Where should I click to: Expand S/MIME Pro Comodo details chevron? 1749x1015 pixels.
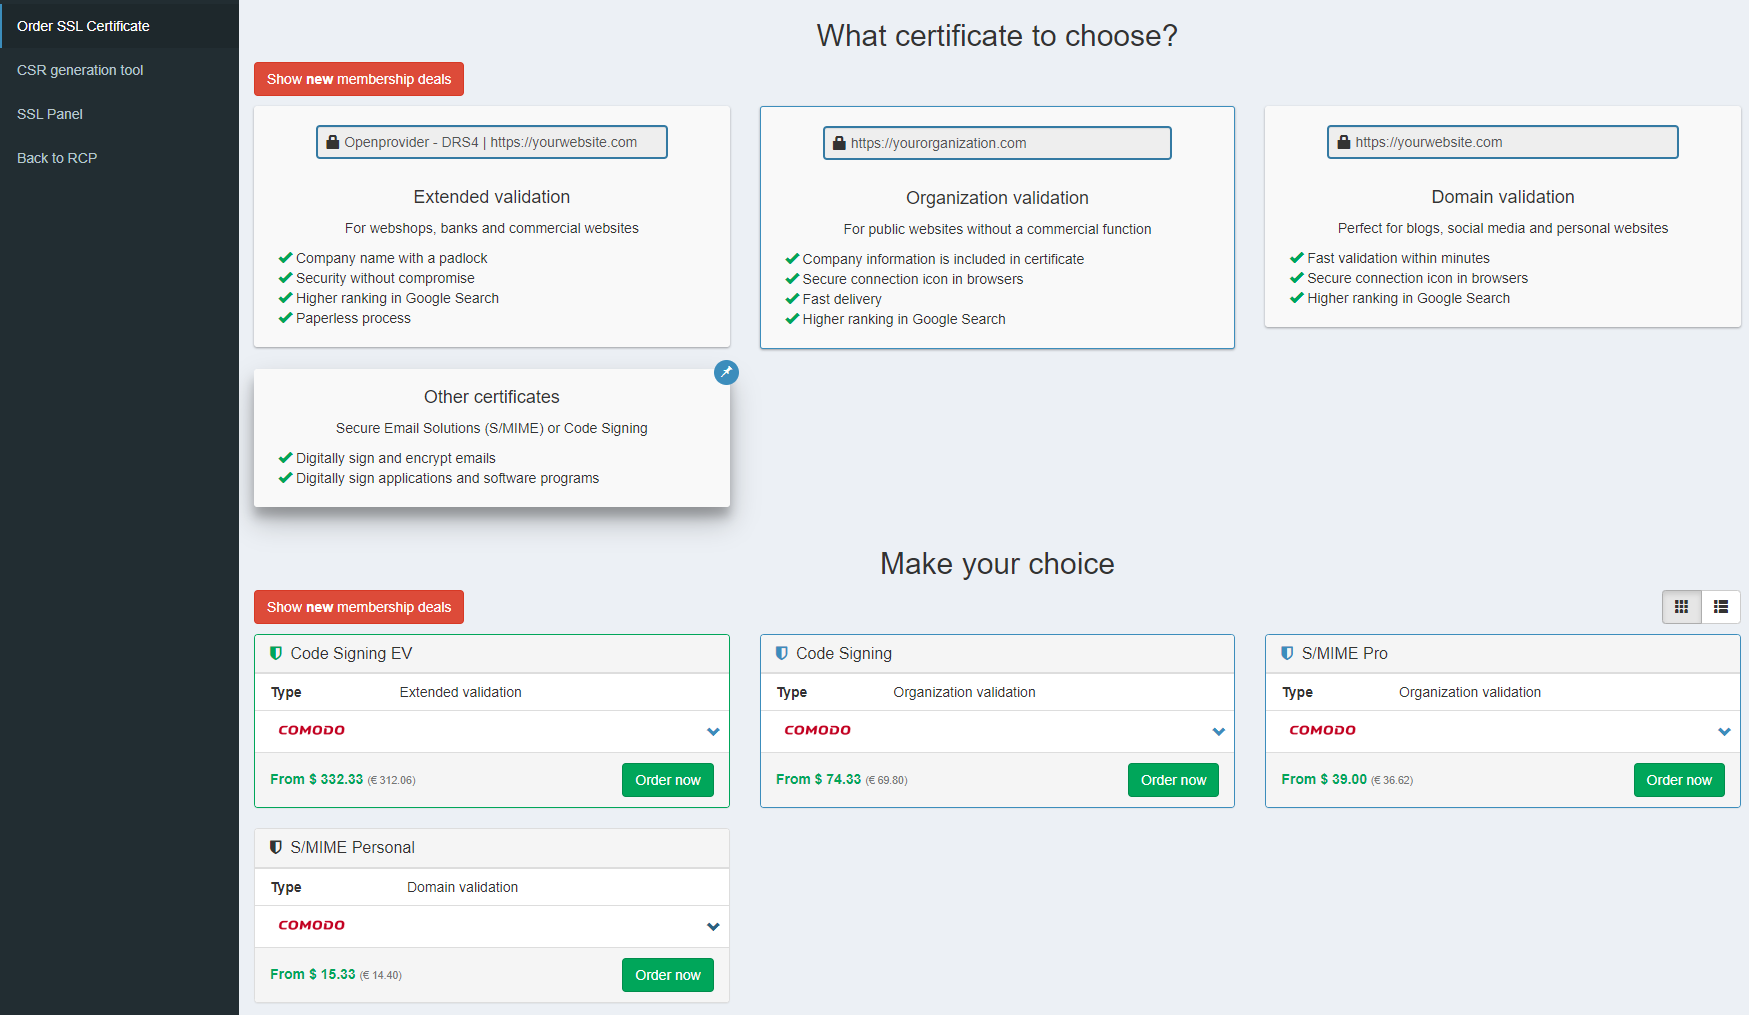1724,732
